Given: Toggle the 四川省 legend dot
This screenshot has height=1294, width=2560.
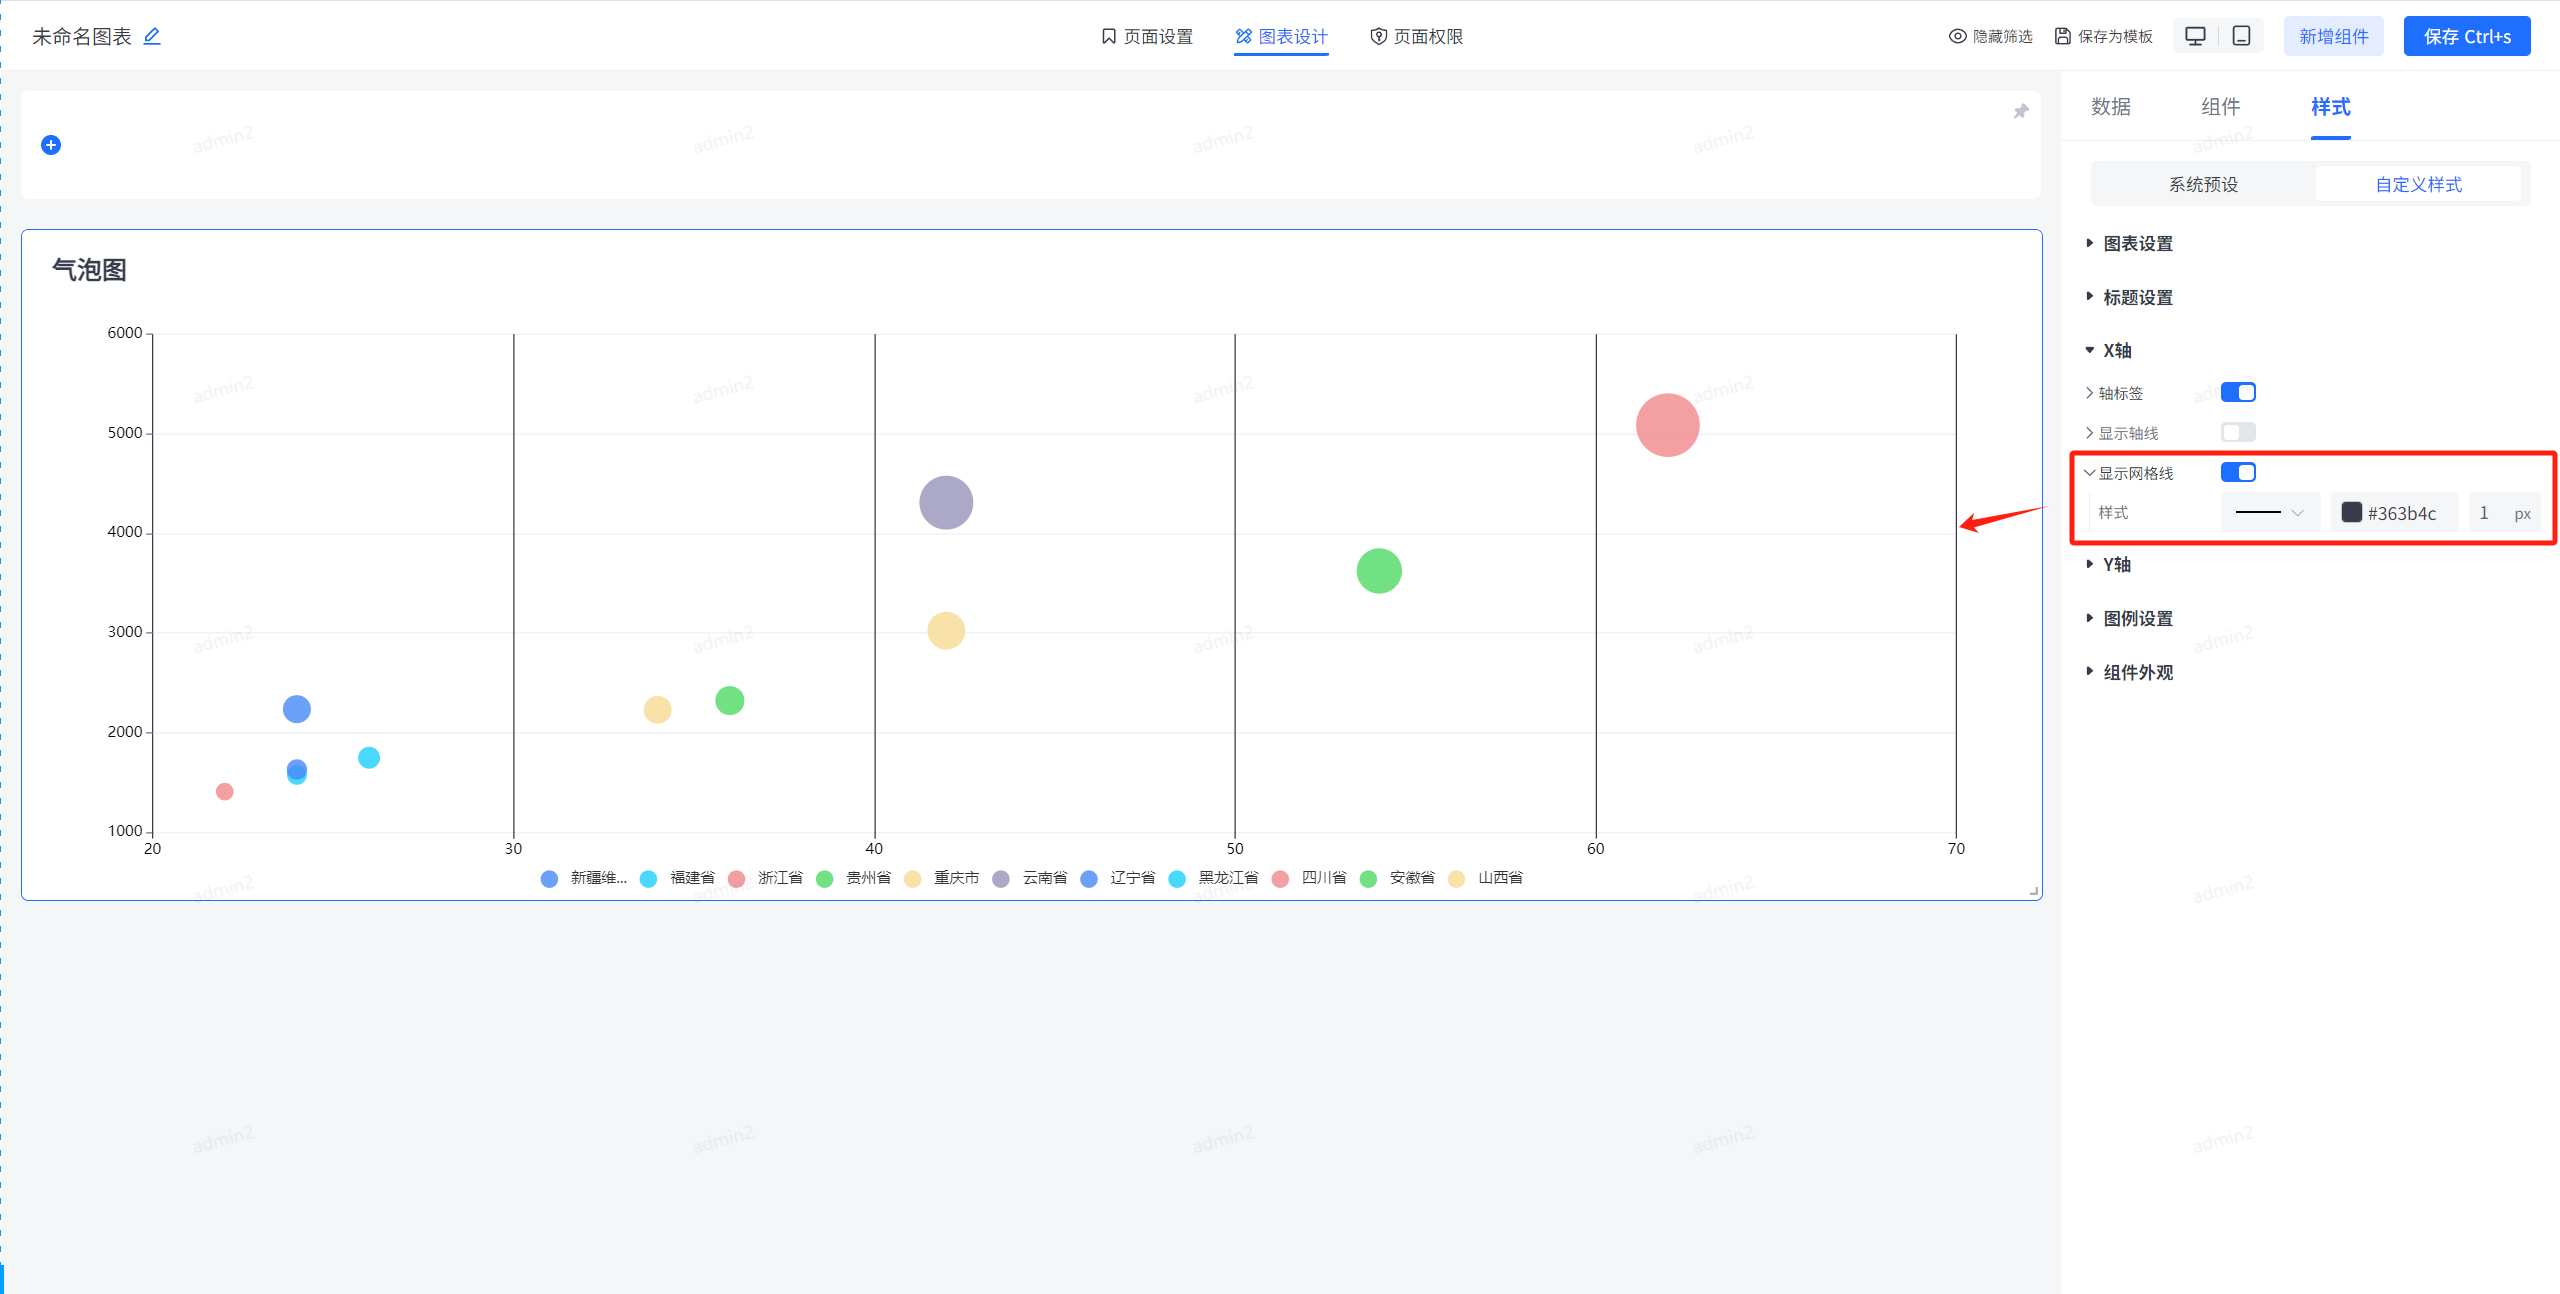Looking at the screenshot, I should (1280, 878).
